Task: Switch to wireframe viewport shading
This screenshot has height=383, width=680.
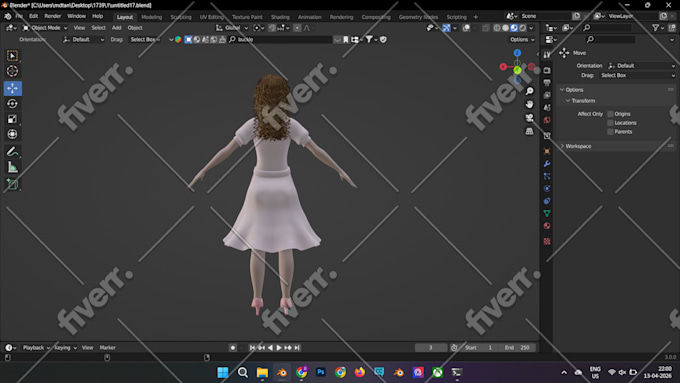Action: click(497, 28)
